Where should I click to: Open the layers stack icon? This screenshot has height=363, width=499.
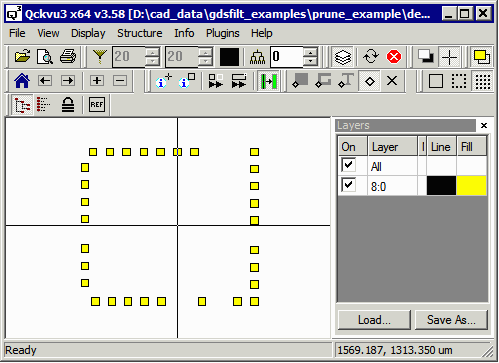click(x=343, y=57)
